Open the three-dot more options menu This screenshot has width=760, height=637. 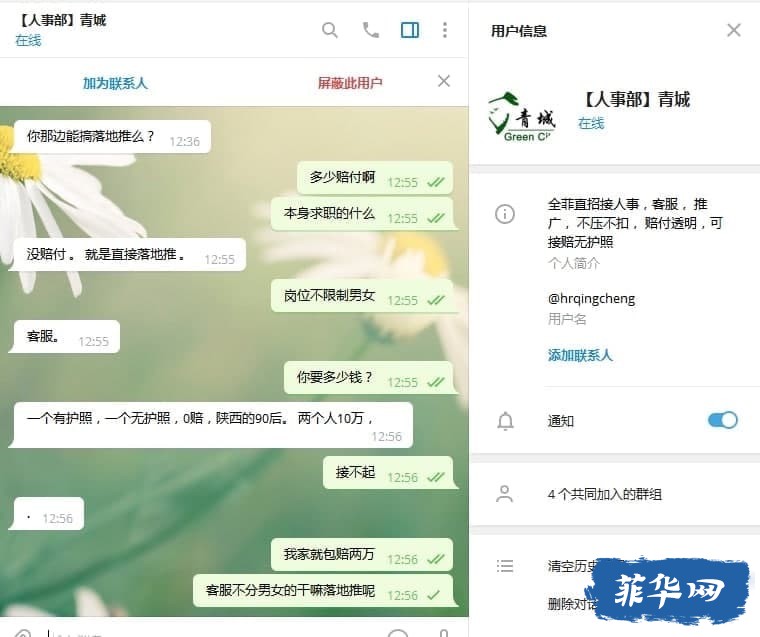pos(444,31)
